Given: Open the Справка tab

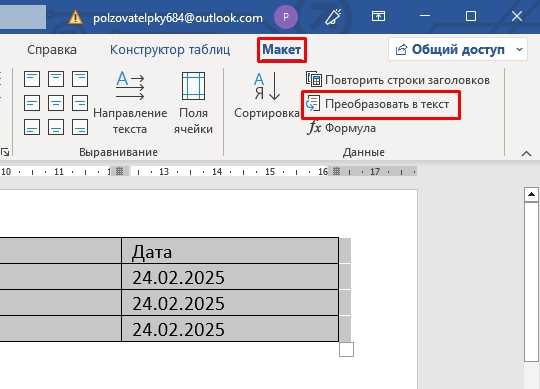Looking at the screenshot, I should pyautogui.click(x=52, y=50).
